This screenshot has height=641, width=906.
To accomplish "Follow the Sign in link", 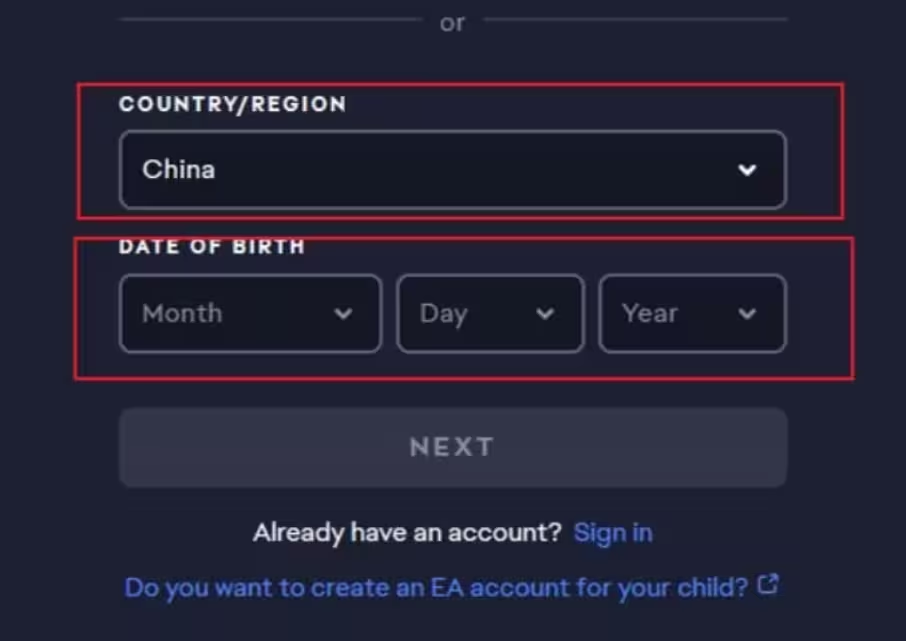I will point(613,533).
